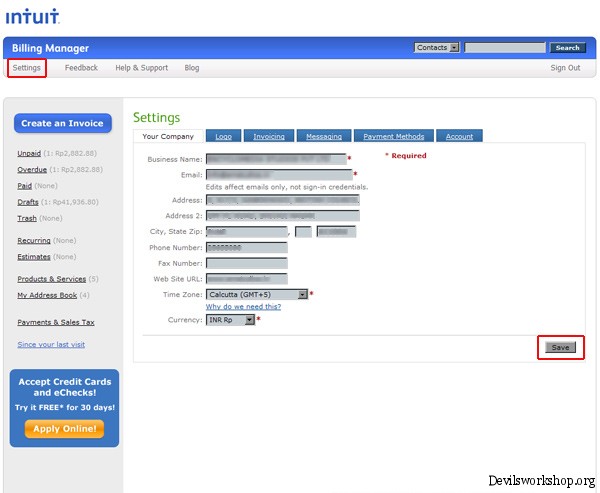The height and width of the screenshot is (493, 600).
Task: Open the Contacts search type dropdown
Action: coord(437,47)
